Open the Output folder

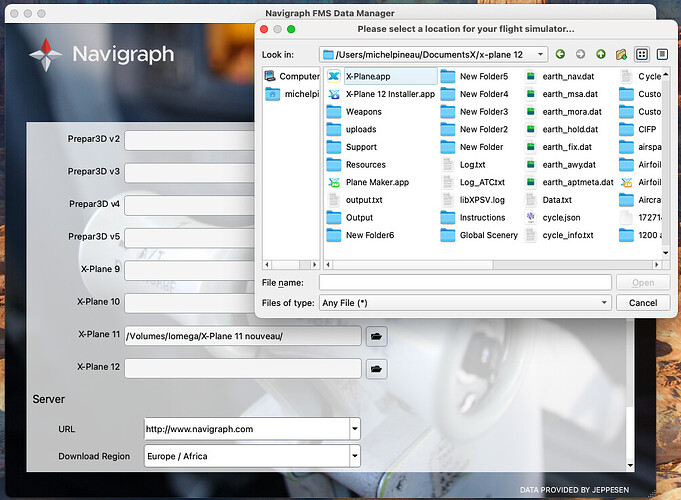pyautogui.click(x=350, y=217)
